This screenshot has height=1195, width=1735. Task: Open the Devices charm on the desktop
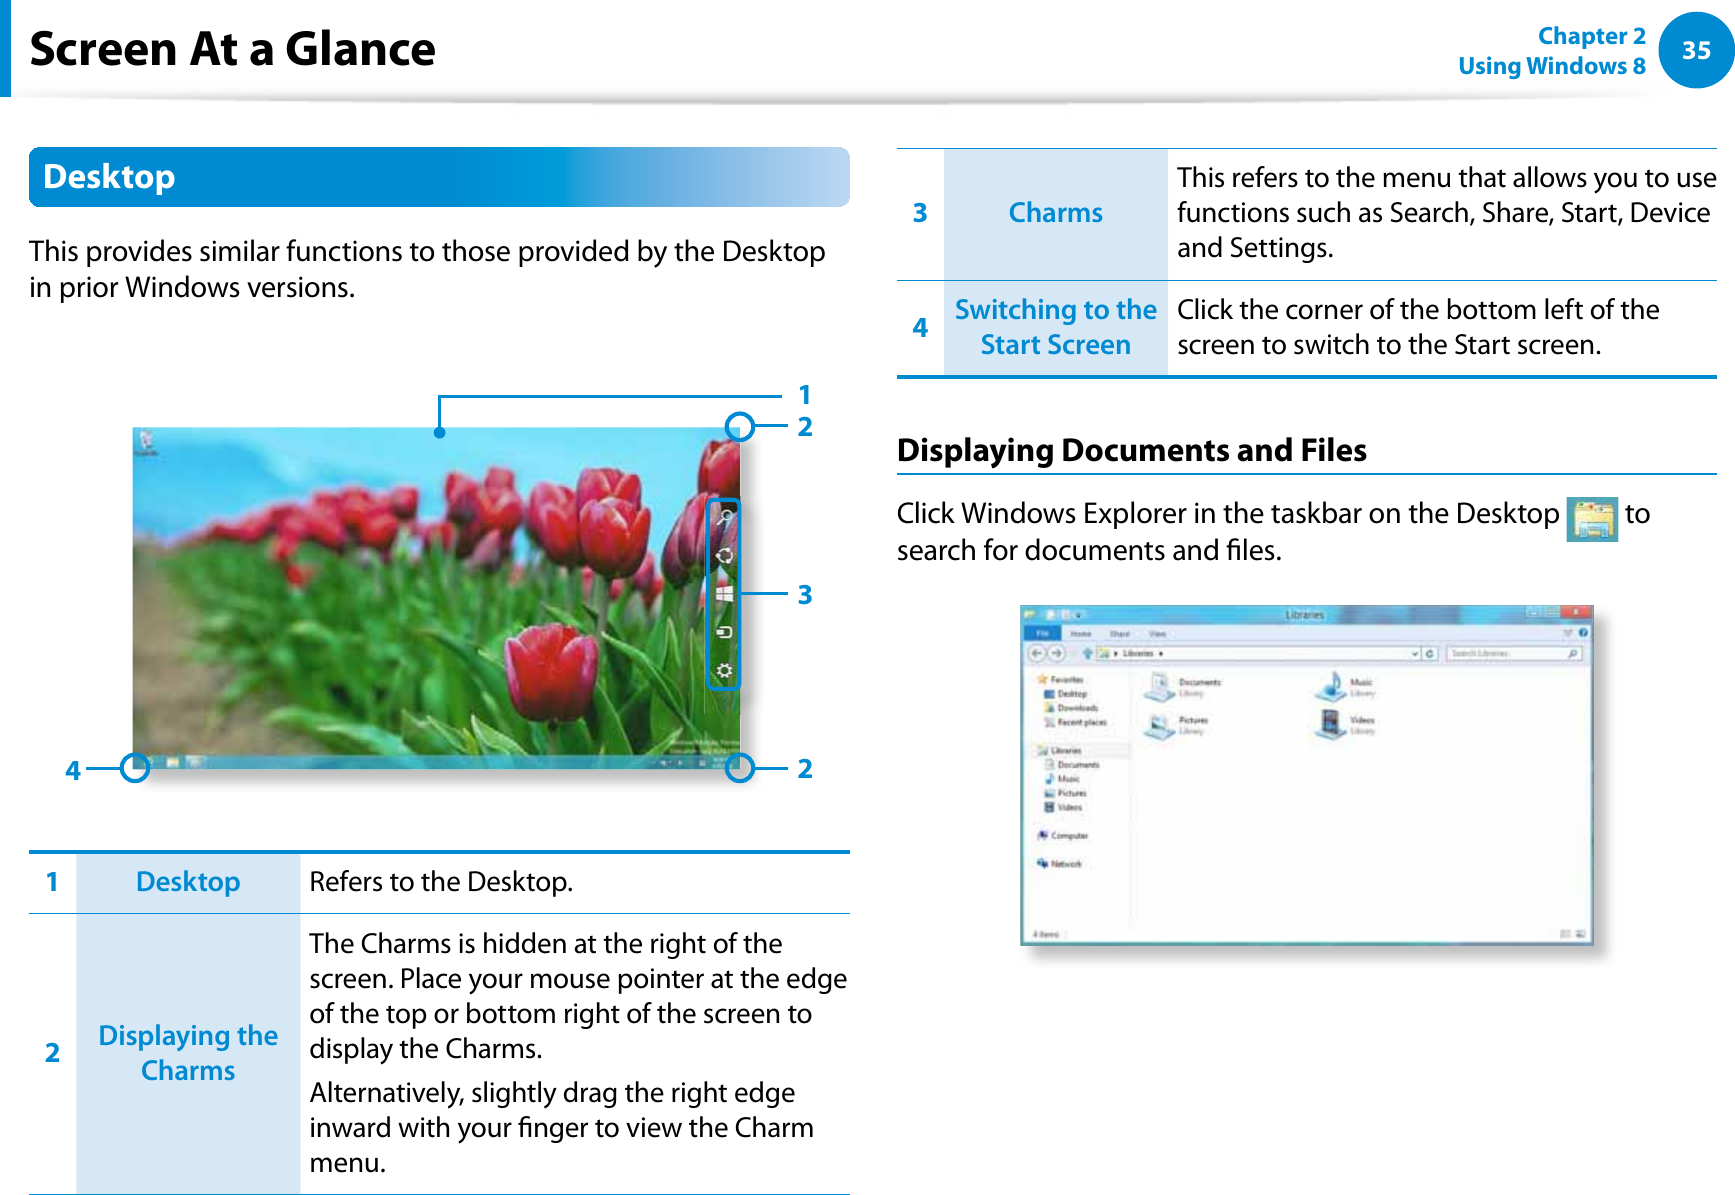(x=725, y=632)
